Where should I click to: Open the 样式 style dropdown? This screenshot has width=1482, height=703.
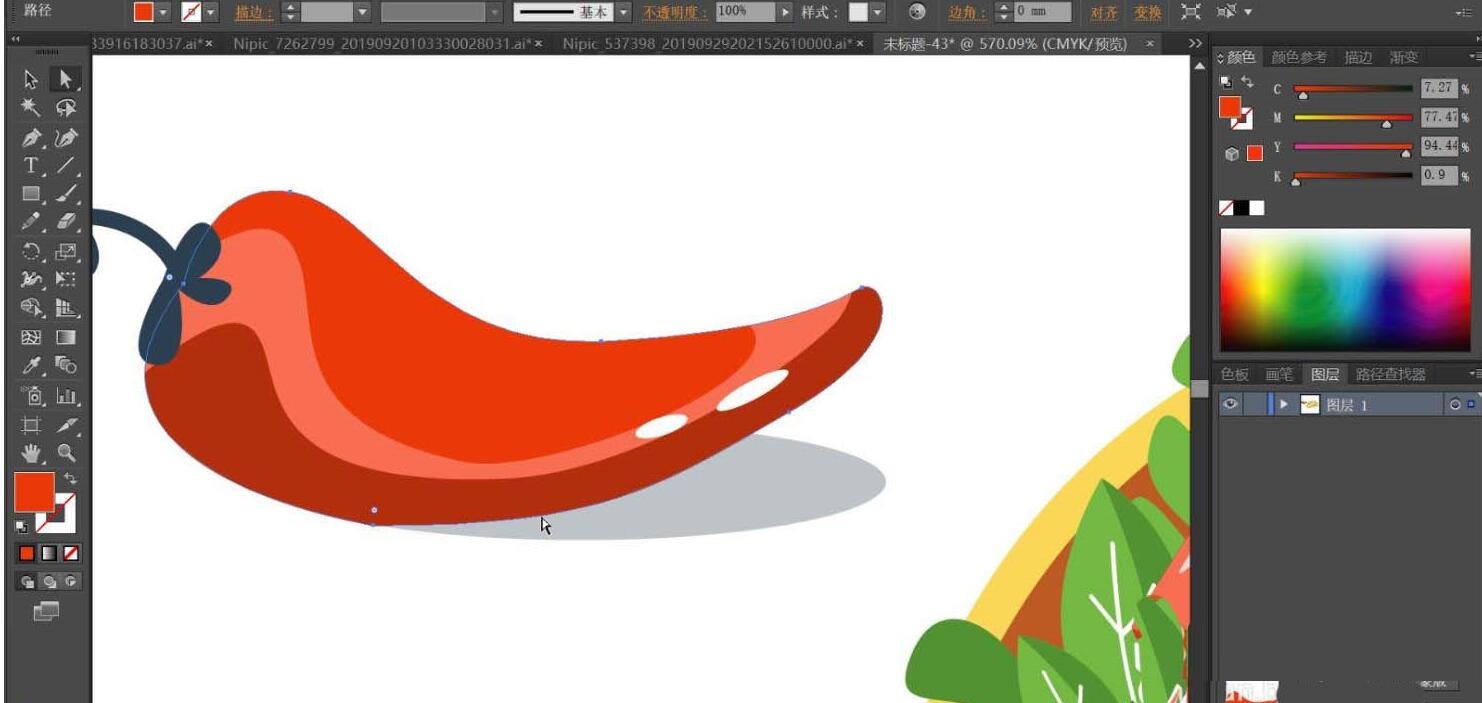click(x=878, y=12)
